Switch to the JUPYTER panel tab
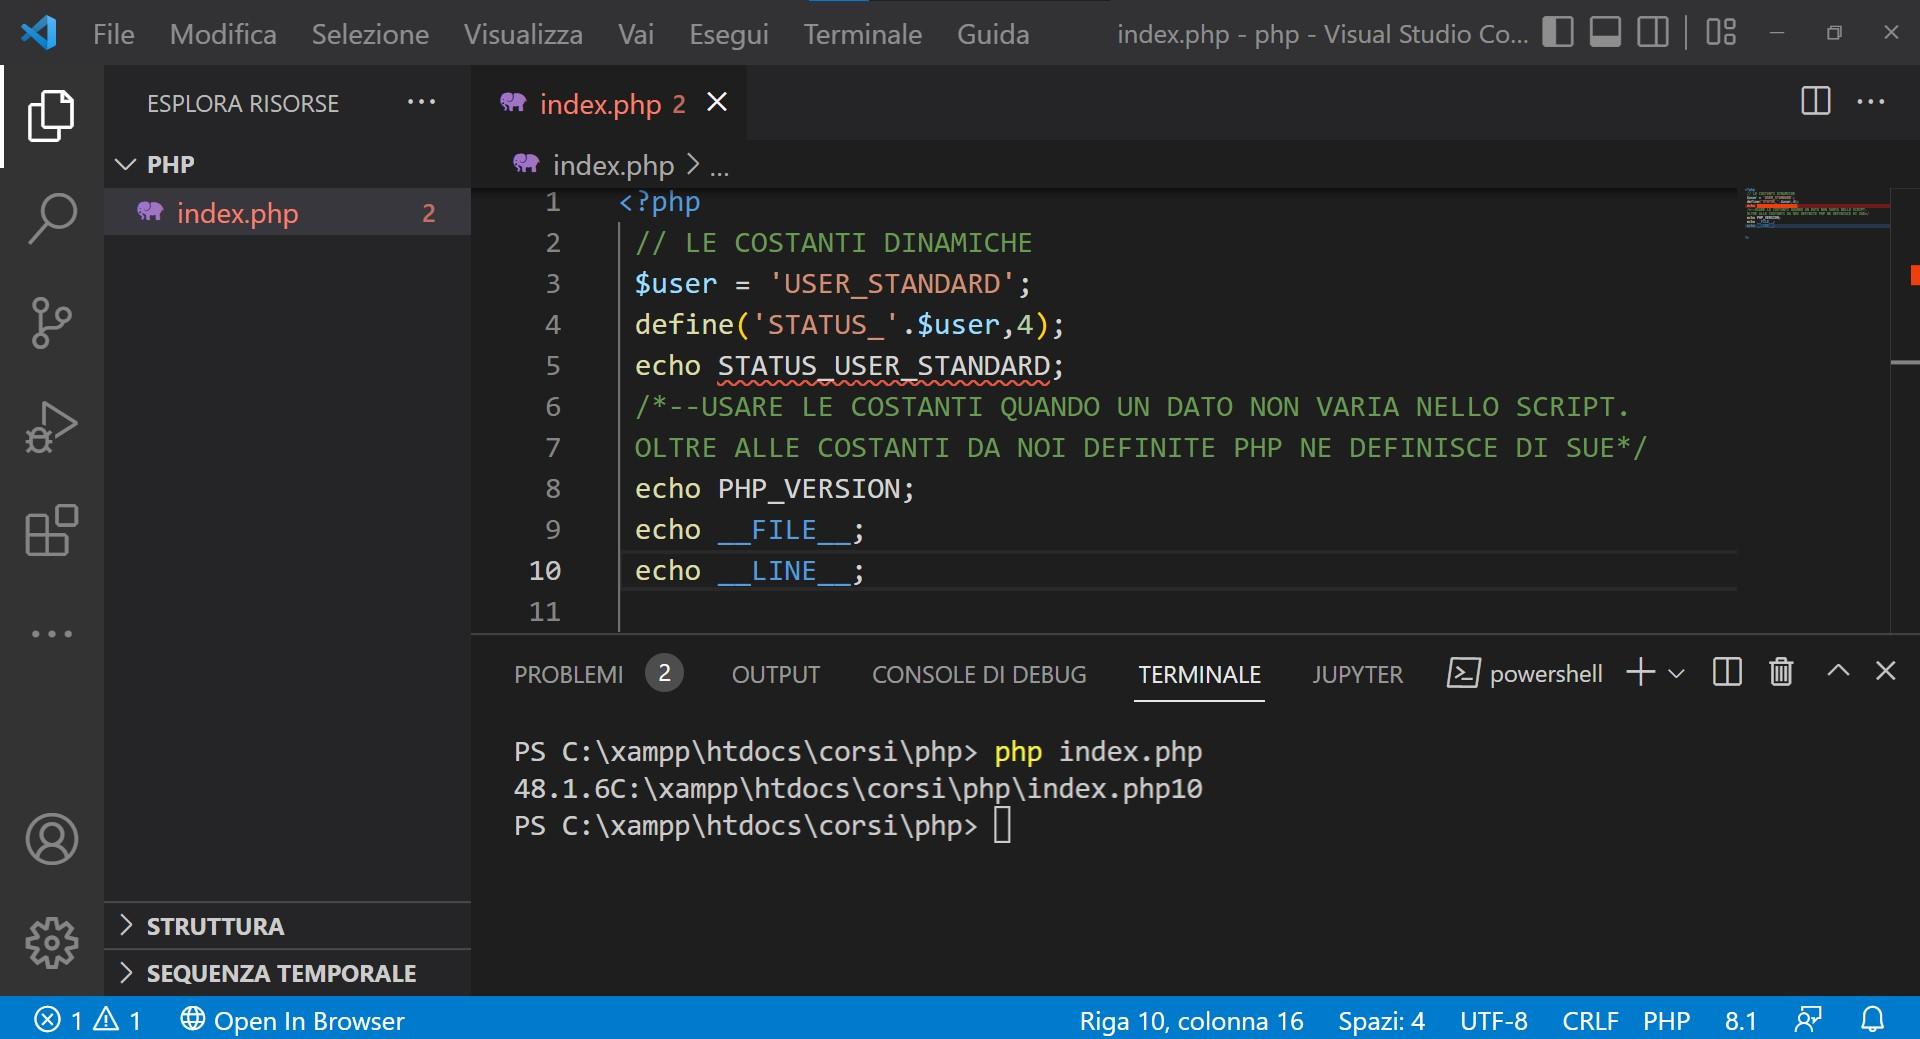This screenshot has width=1920, height=1039. pos(1357,675)
